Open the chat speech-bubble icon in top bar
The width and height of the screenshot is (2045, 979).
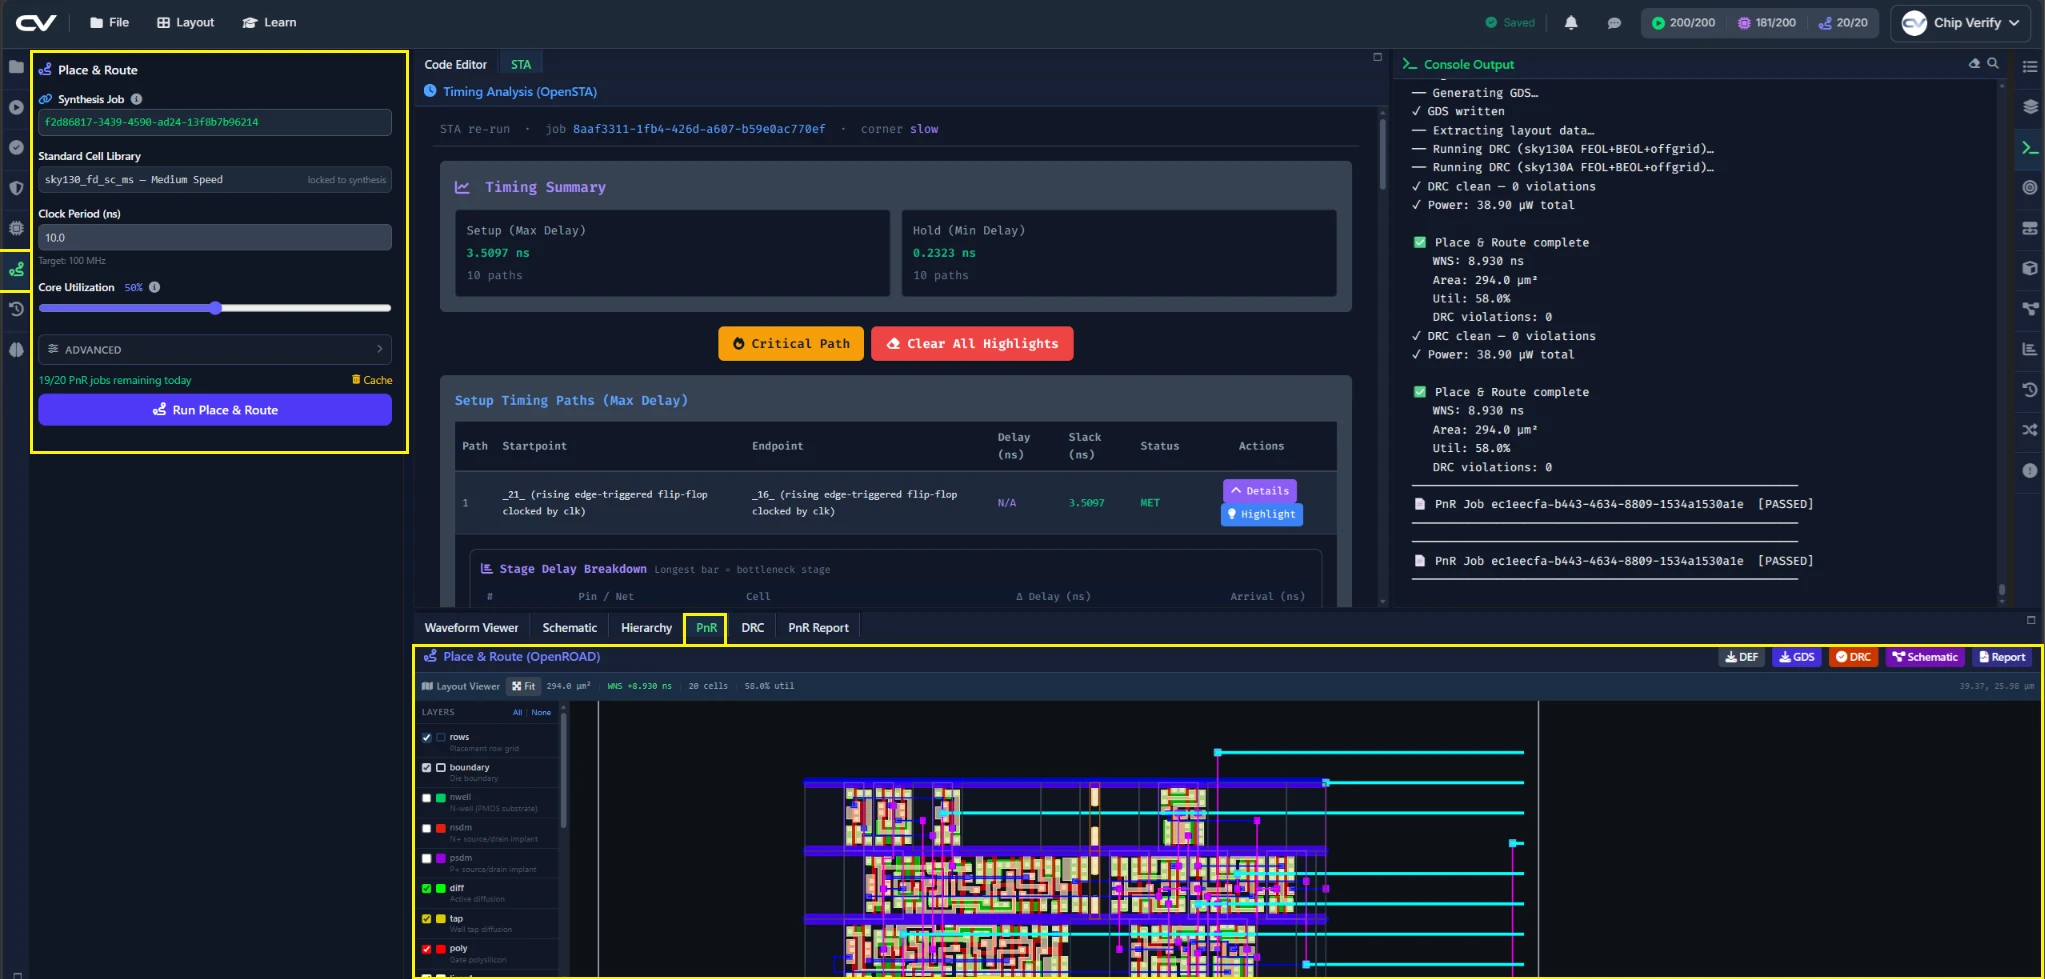[1614, 23]
